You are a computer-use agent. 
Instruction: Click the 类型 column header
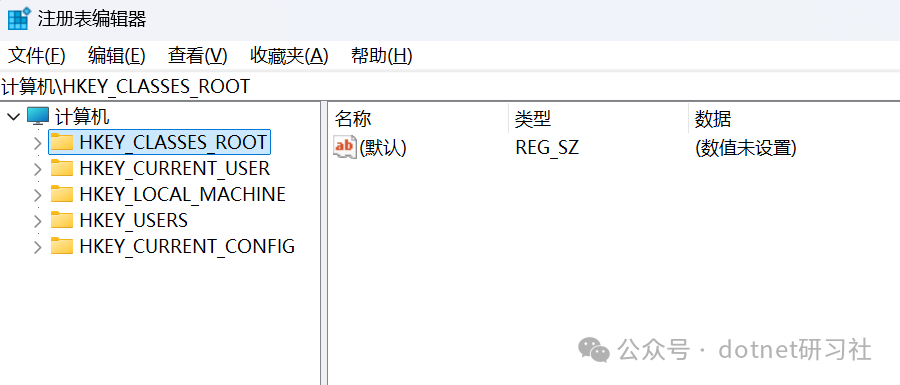598,119
